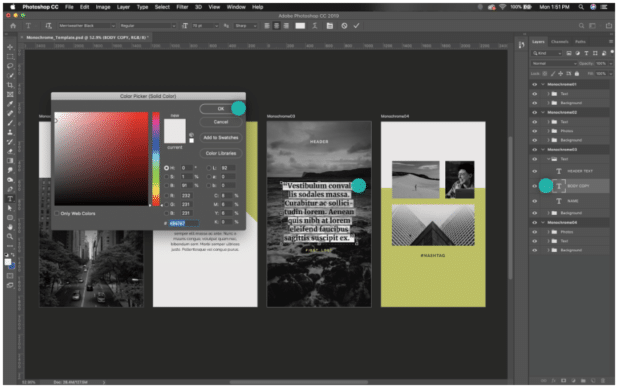Select the History Brush tool
Screen dimensions: 620x389
point(10,142)
